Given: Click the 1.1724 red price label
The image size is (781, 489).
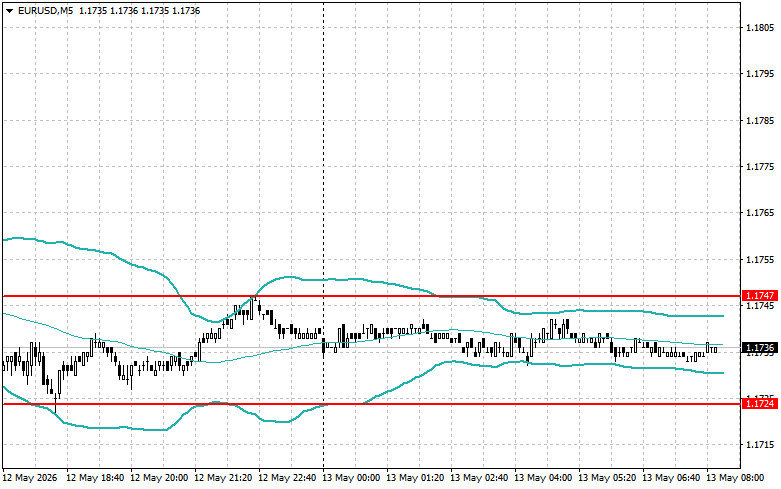Looking at the screenshot, I should pyautogui.click(x=760, y=403).
